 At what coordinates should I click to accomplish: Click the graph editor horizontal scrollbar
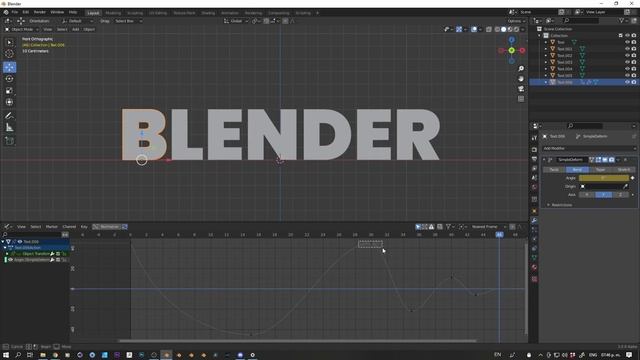(297, 341)
